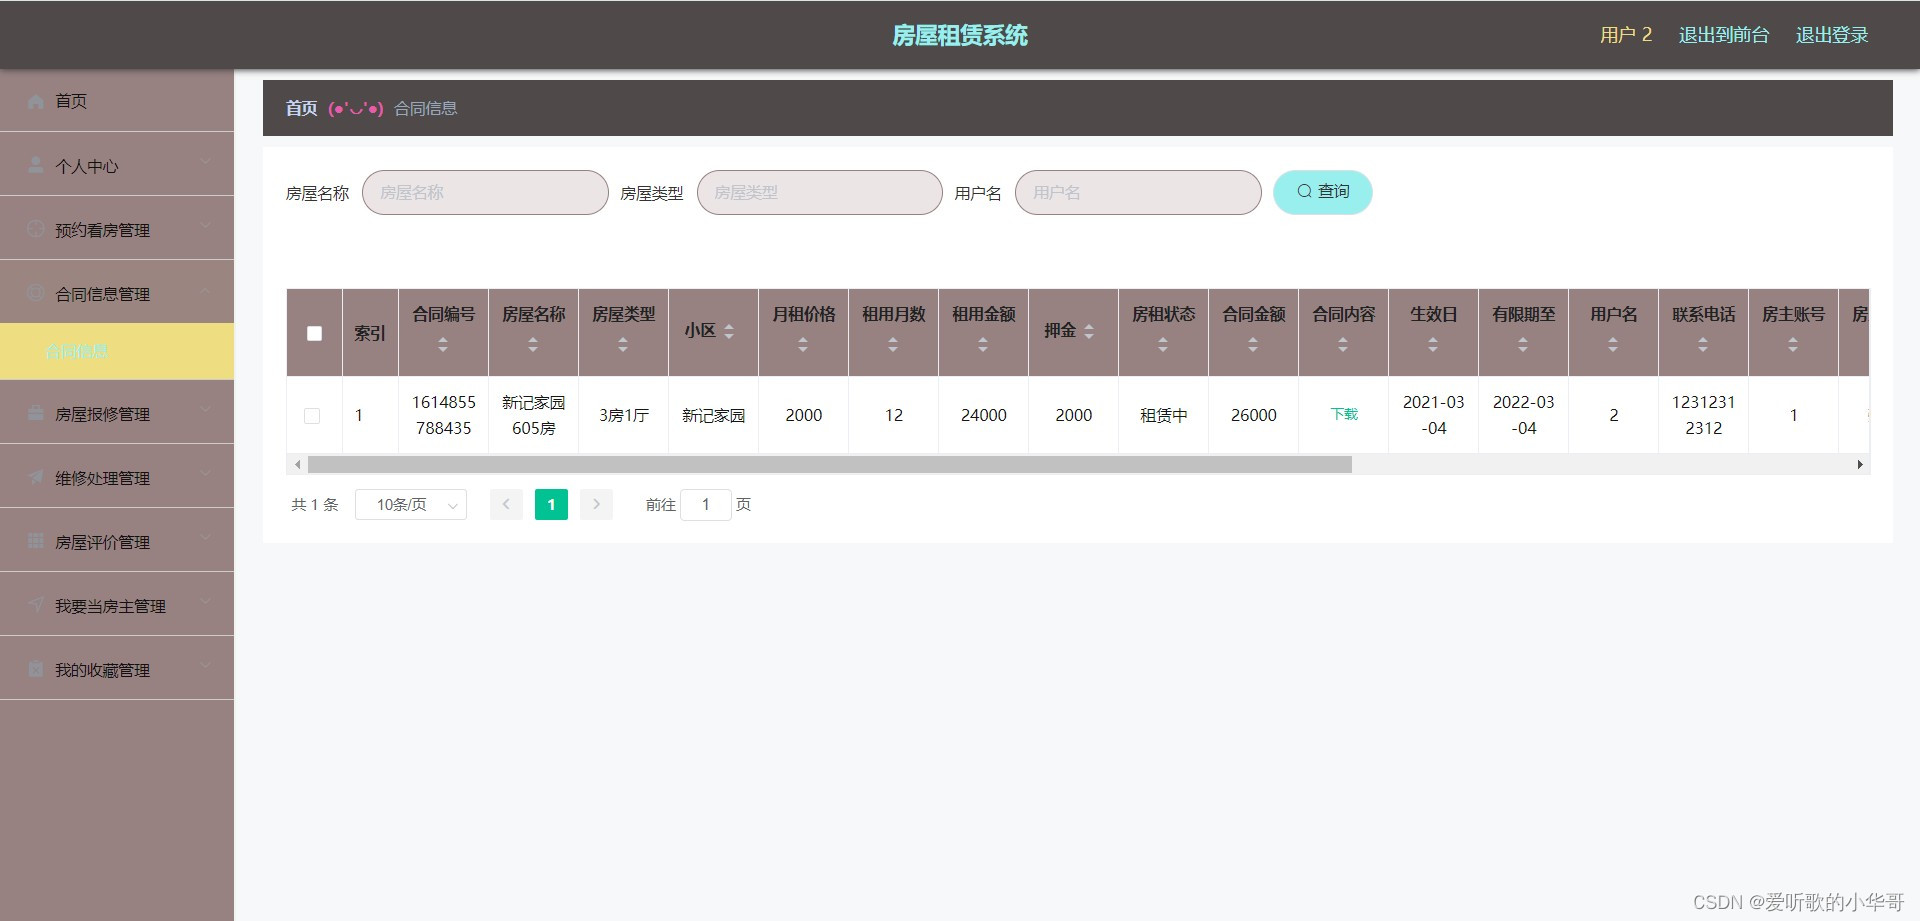Click the scrollbar left arrow
This screenshot has height=921, width=1920.
click(297, 465)
